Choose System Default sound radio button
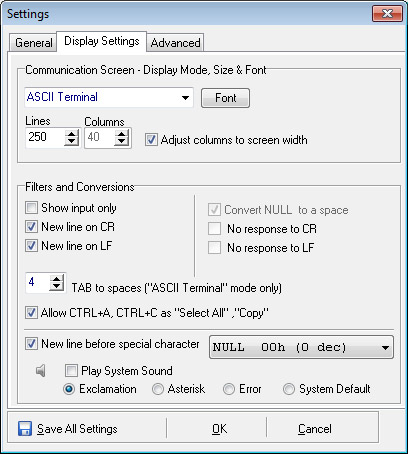The image size is (408, 454). [289, 389]
